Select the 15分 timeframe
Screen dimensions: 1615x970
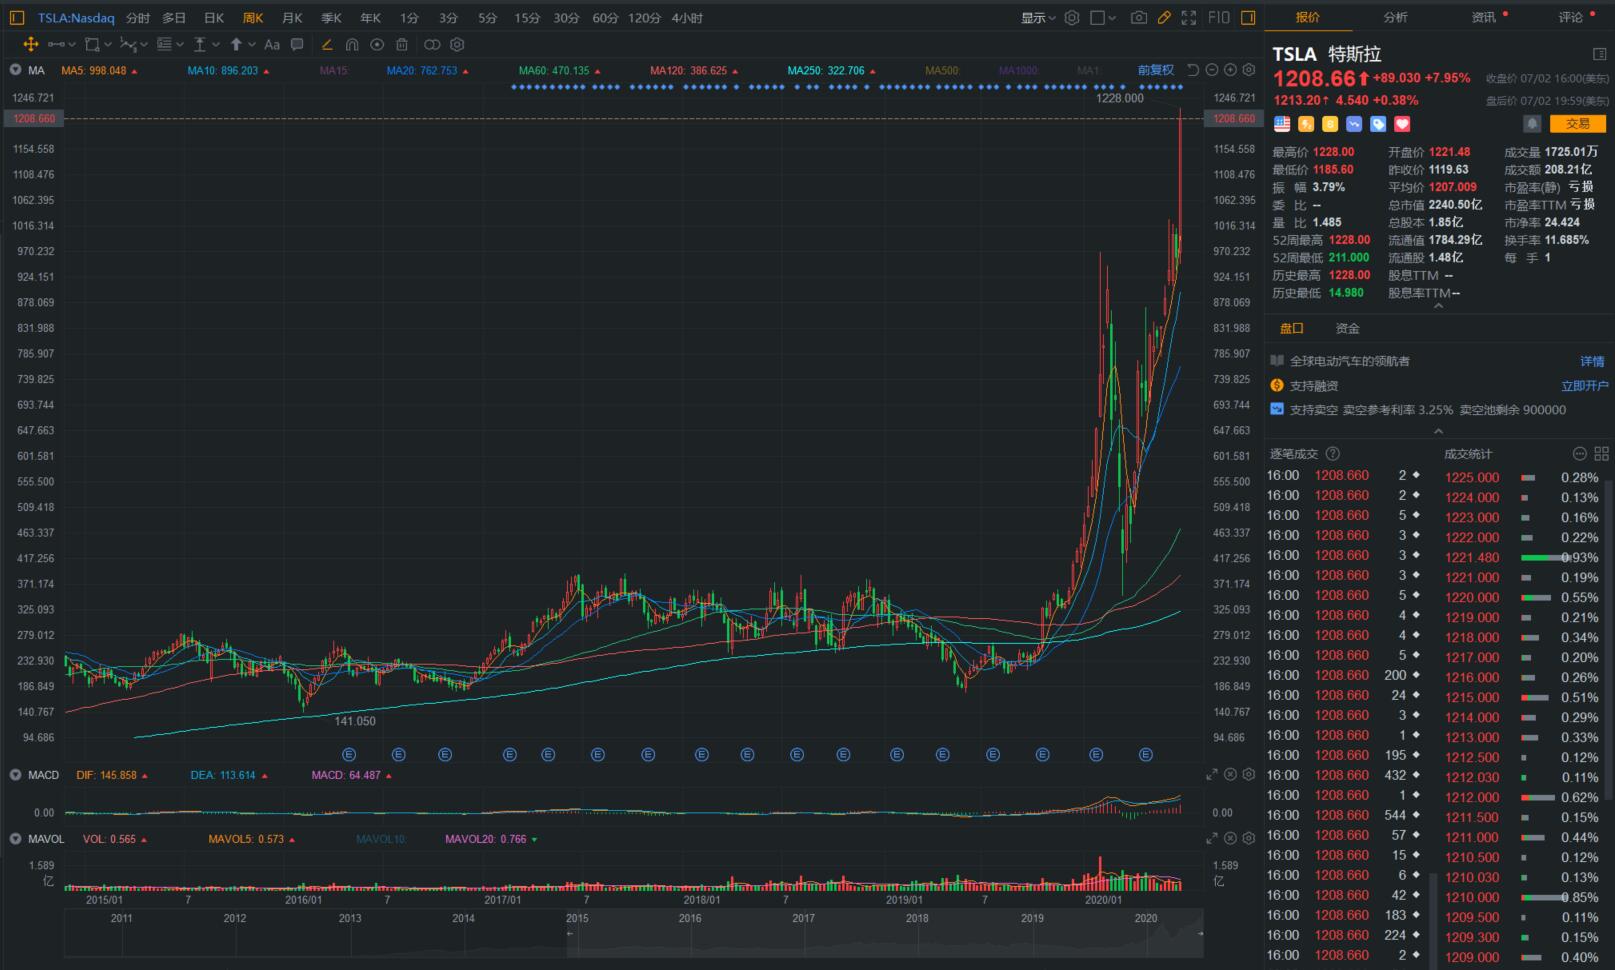point(527,18)
